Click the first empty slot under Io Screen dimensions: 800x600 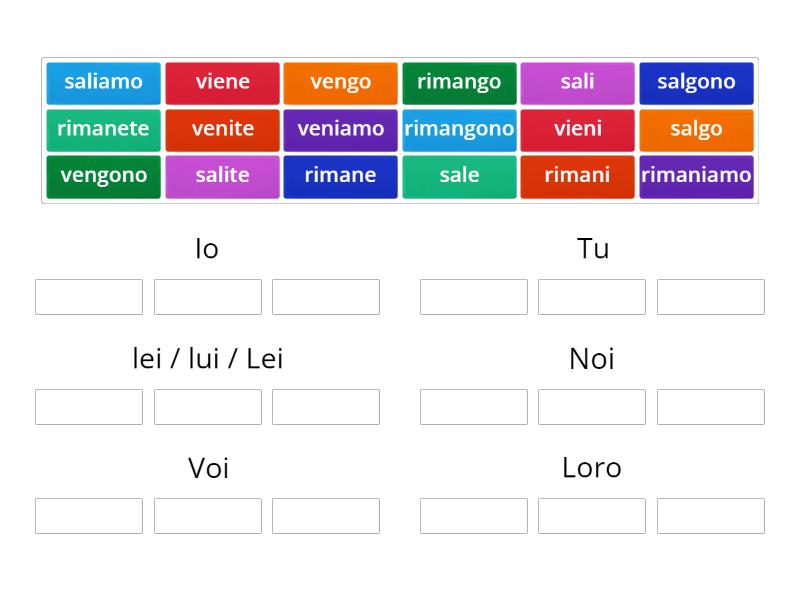[x=89, y=297]
